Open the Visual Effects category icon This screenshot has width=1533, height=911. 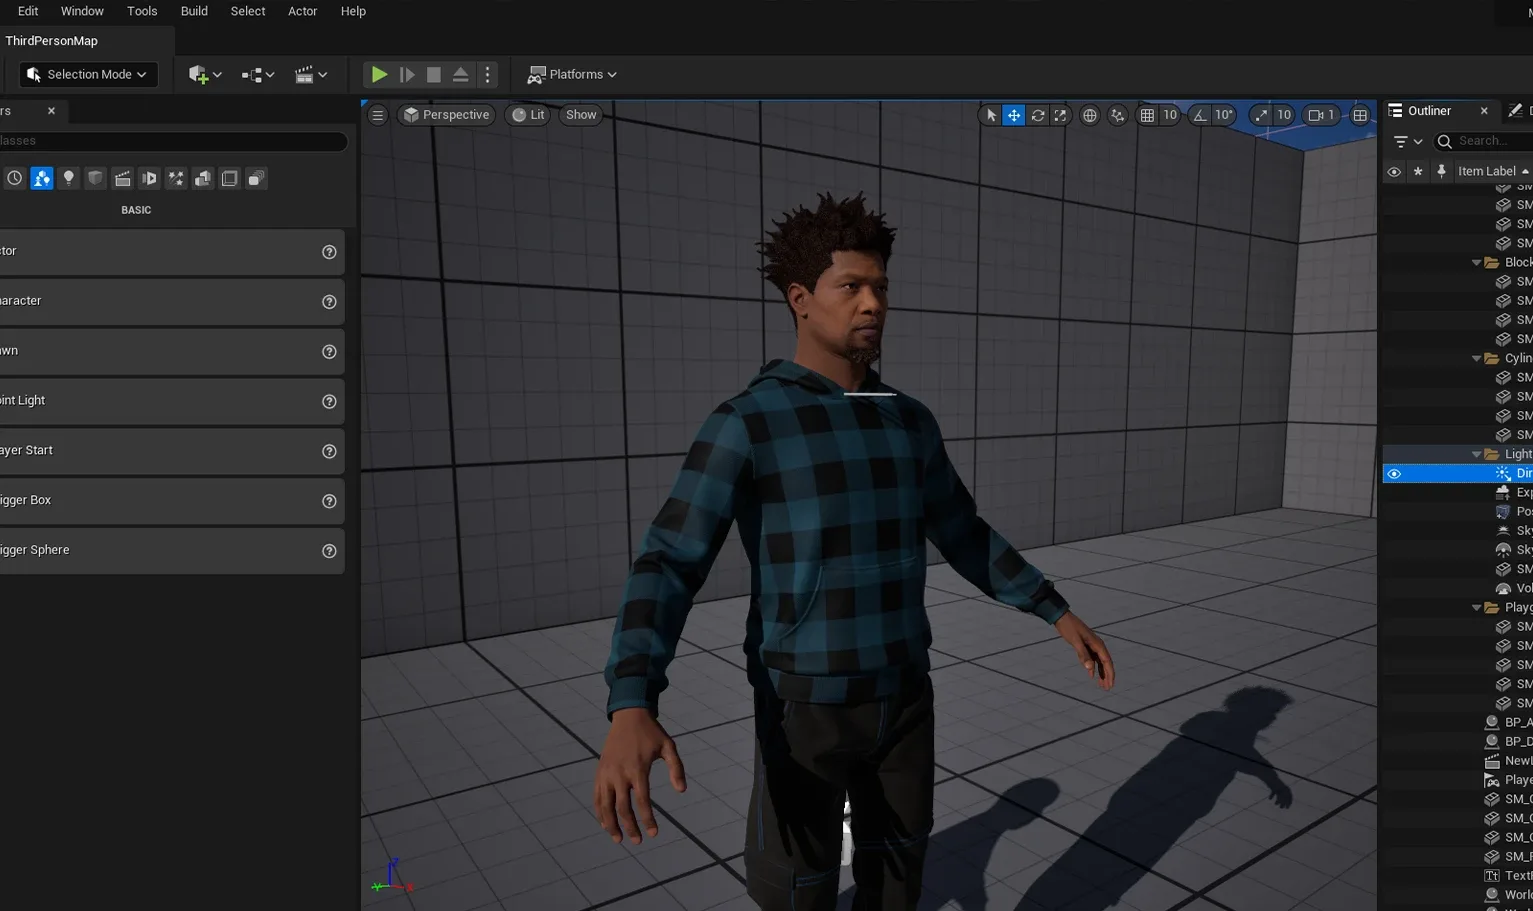coord(176,178)
